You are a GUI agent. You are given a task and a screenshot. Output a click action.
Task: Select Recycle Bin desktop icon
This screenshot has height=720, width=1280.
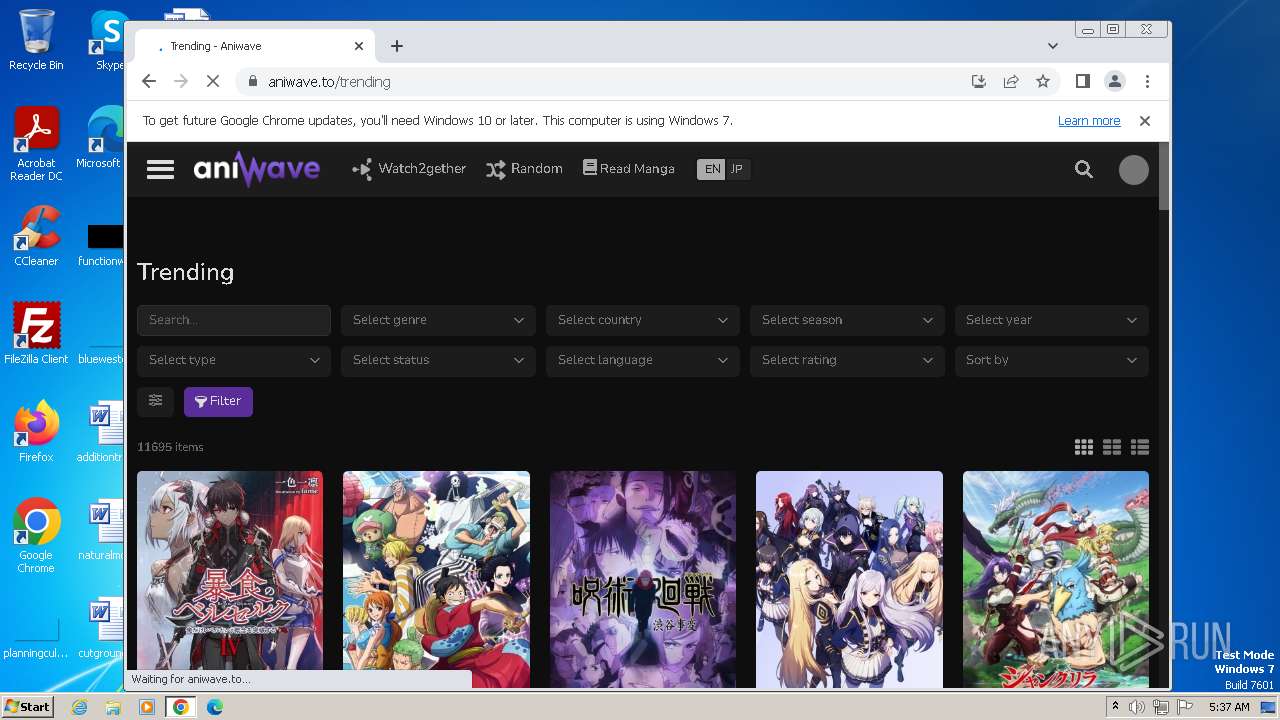[36, 40]
